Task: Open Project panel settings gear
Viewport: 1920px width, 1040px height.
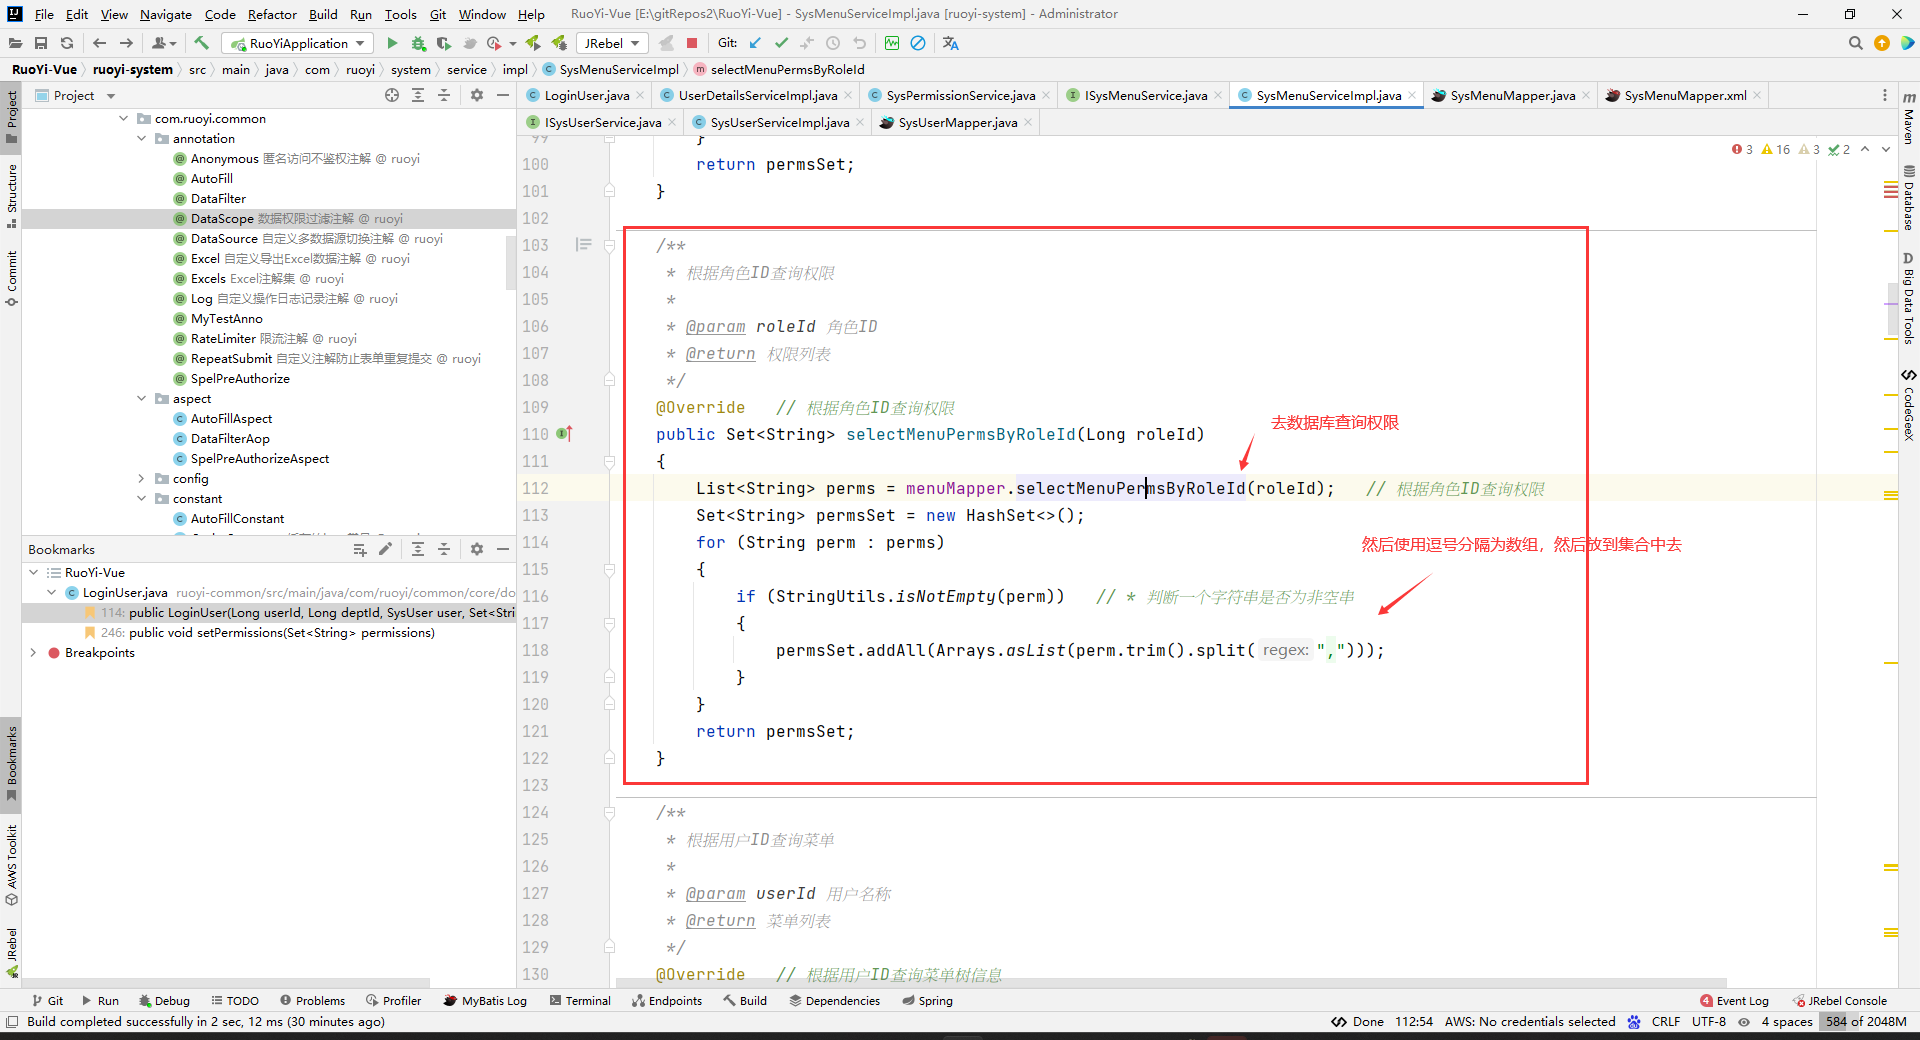Action: pos(477,95)
